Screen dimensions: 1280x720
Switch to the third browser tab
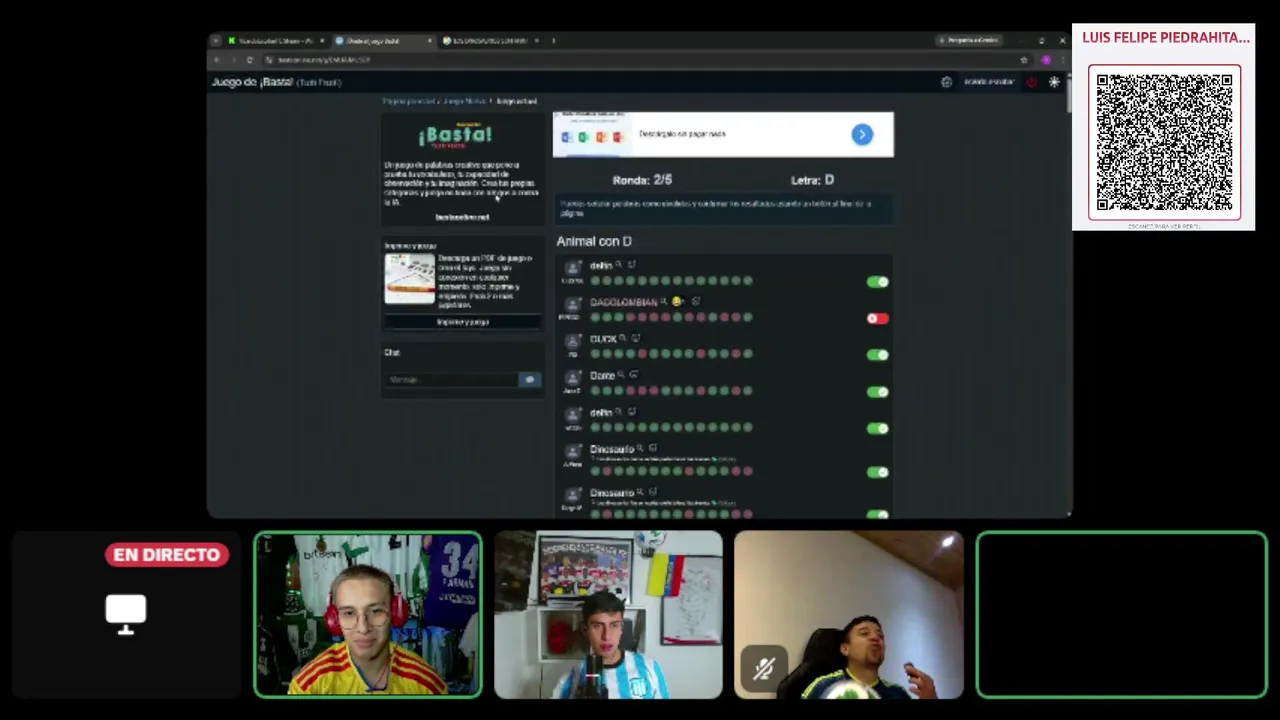490,41
